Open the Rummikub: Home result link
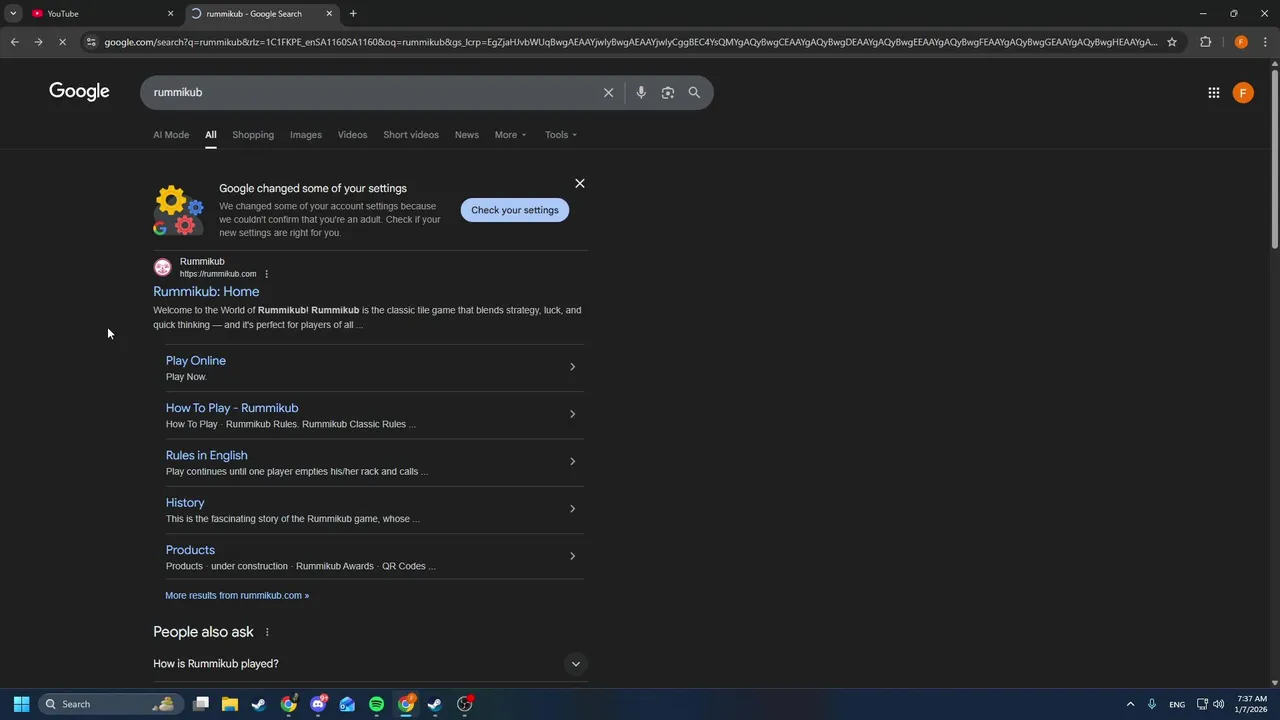 tap(206, 292)
